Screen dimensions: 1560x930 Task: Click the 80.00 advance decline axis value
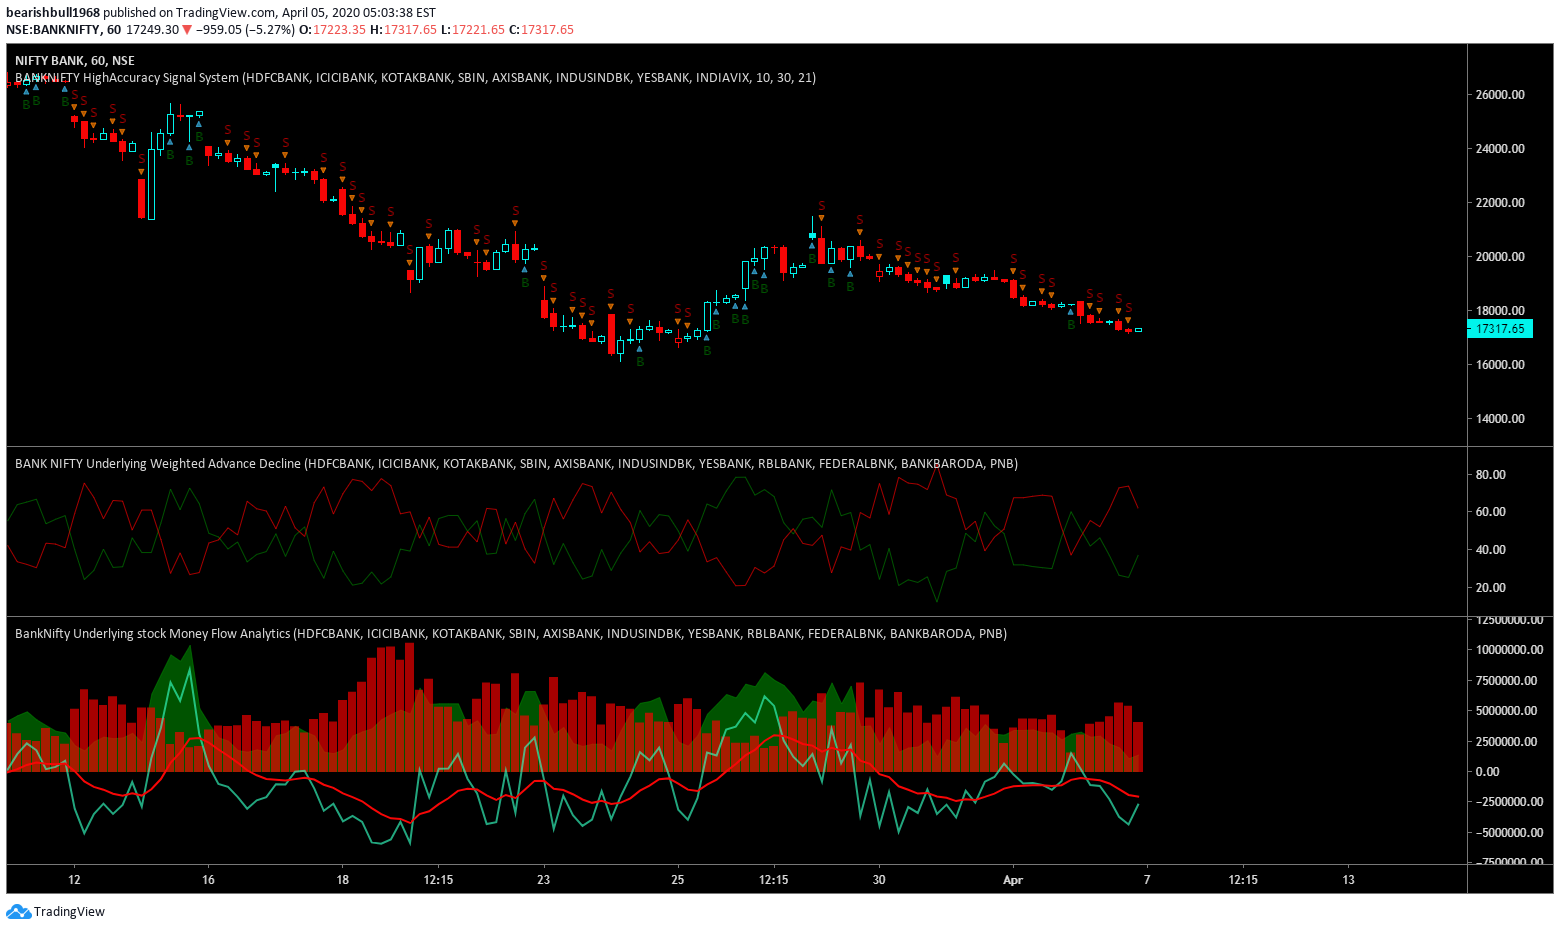1491,475
